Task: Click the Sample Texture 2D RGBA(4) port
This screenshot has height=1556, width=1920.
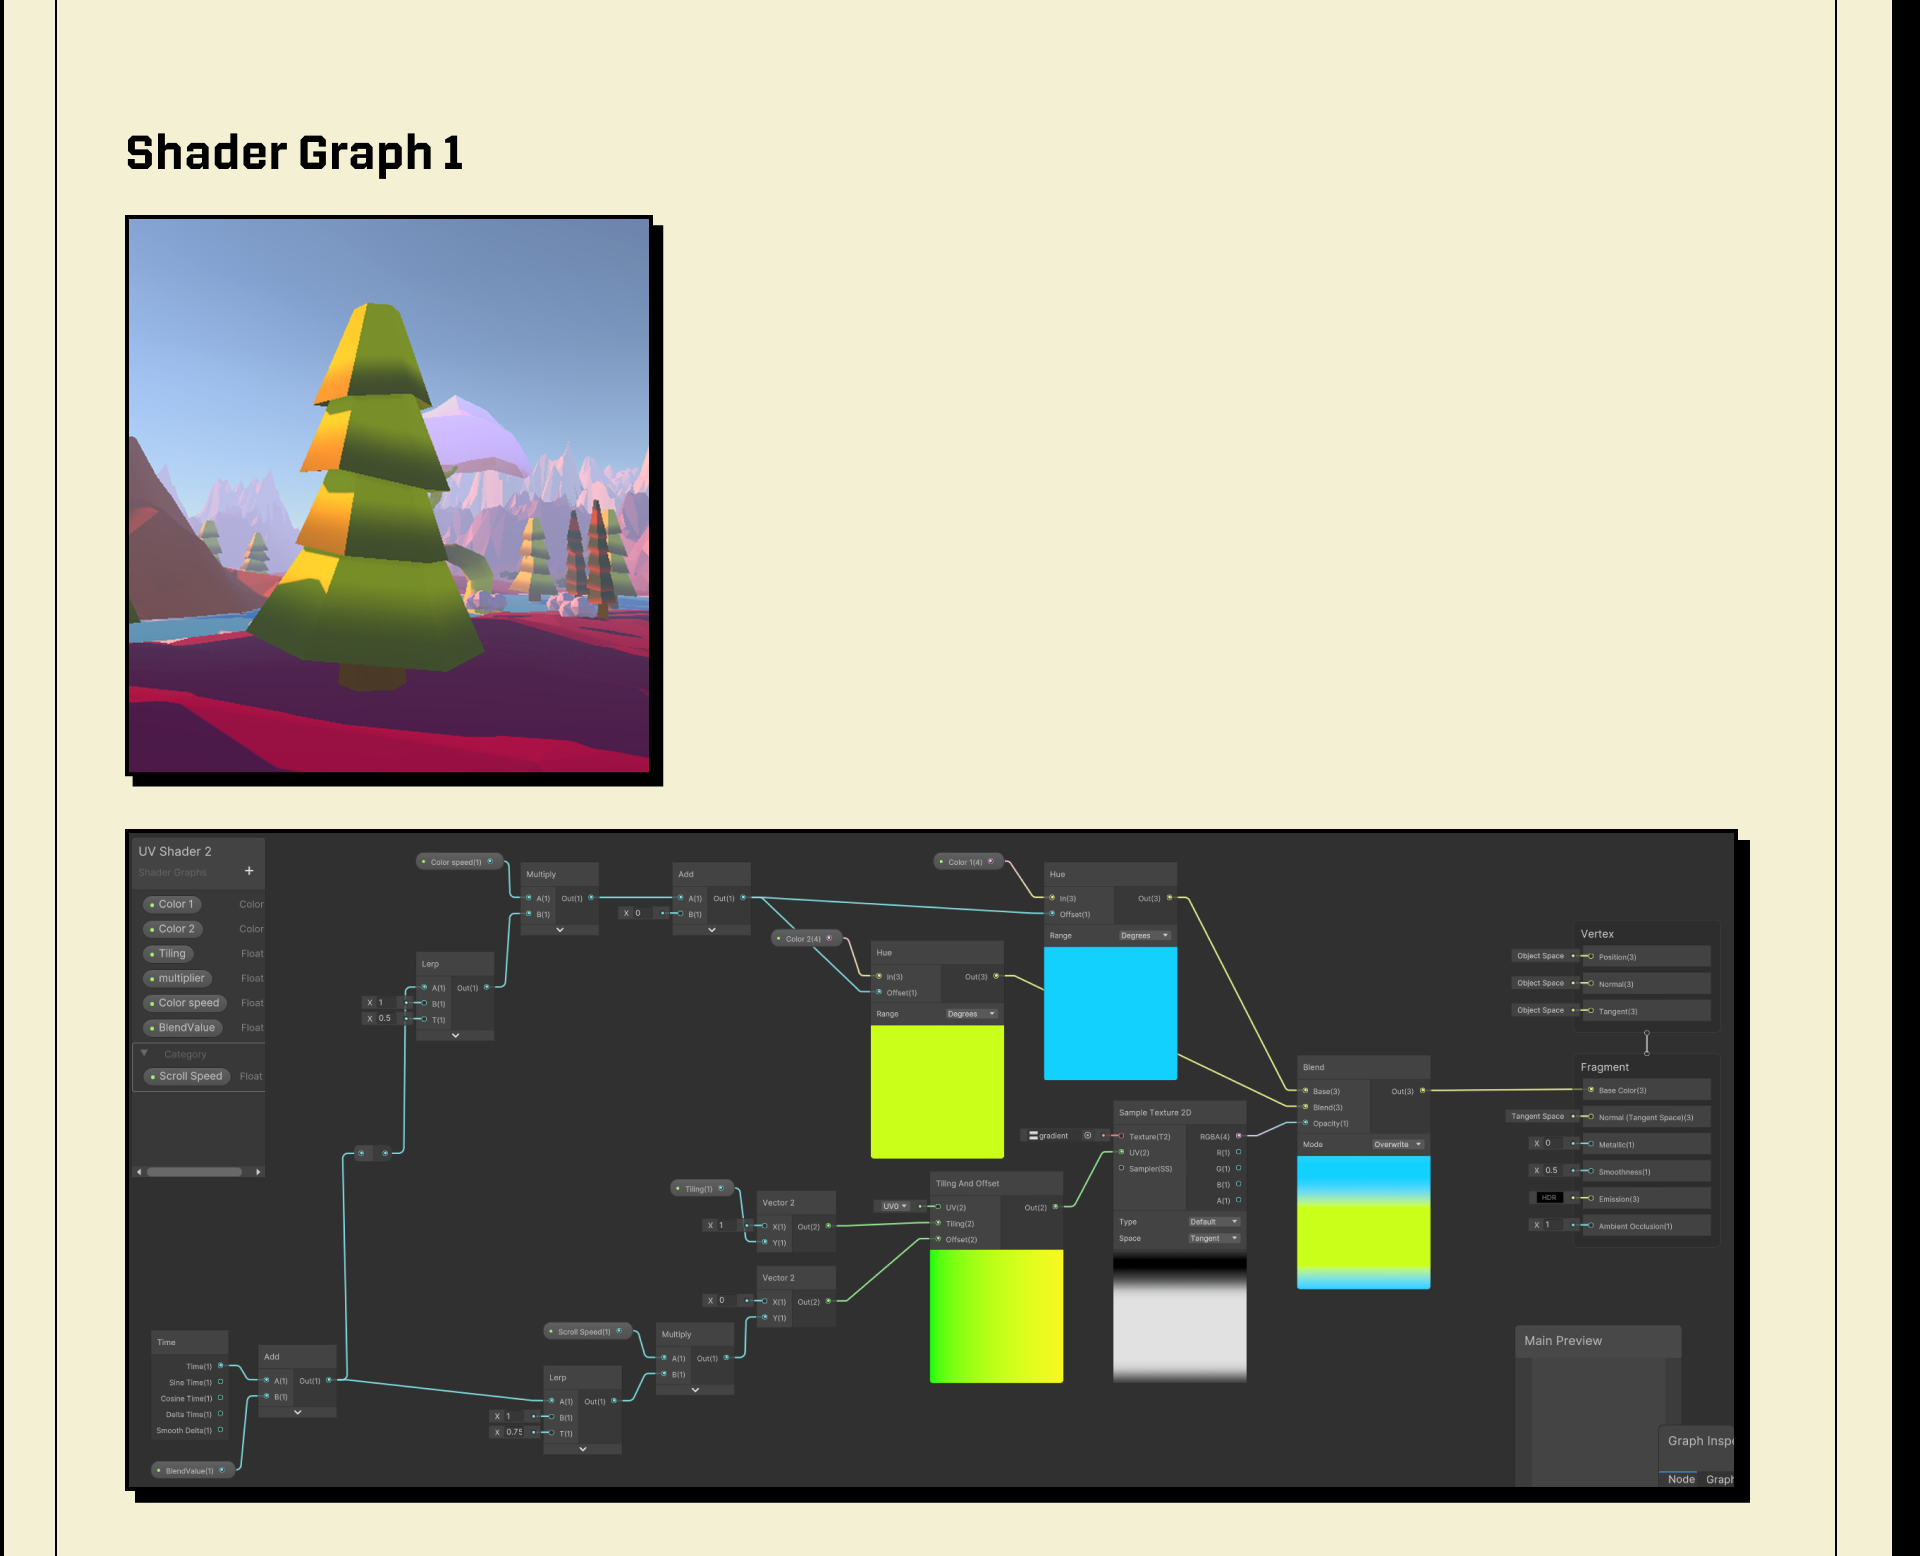Action: [x=1239, y=1136]
